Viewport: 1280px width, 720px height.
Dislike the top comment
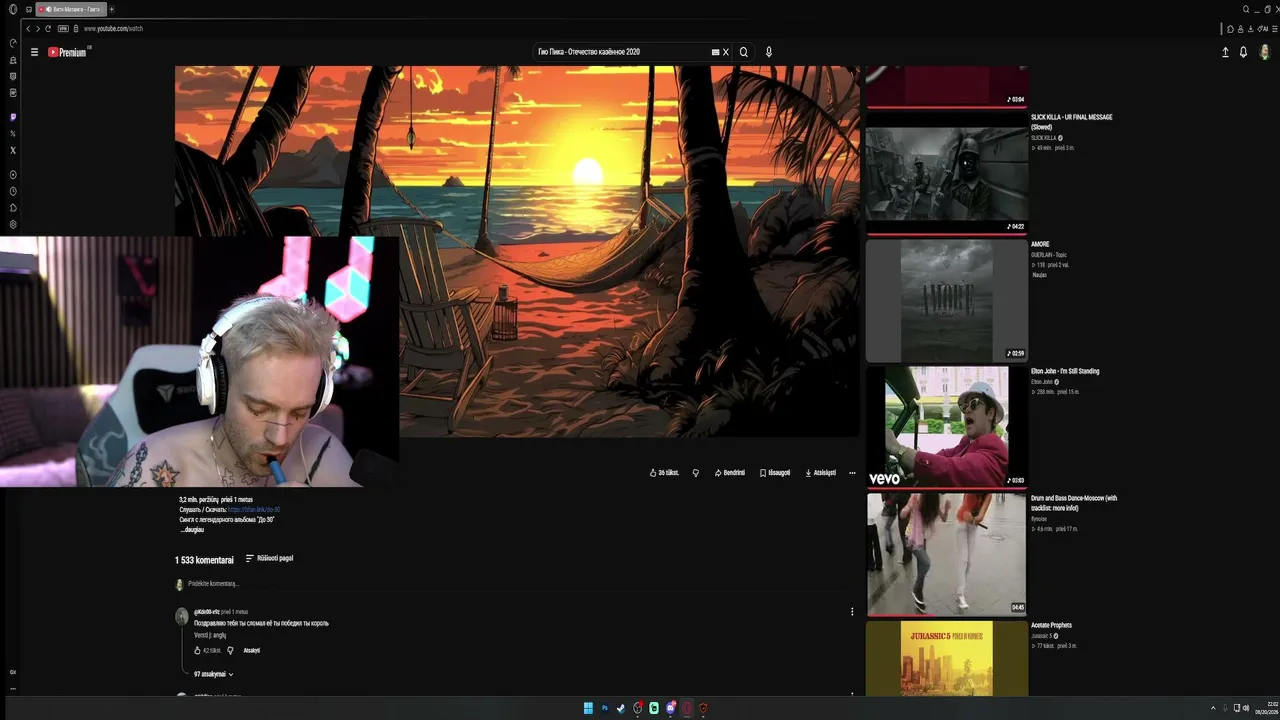[x=230, y=651]
